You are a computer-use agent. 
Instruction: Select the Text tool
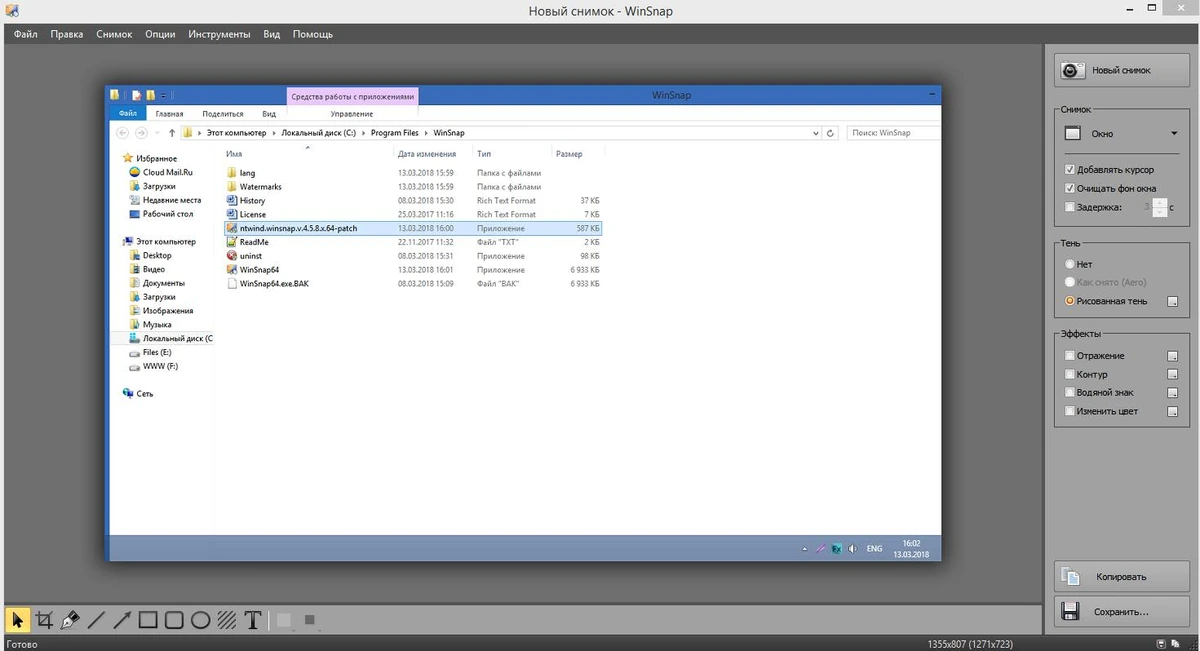252,620
